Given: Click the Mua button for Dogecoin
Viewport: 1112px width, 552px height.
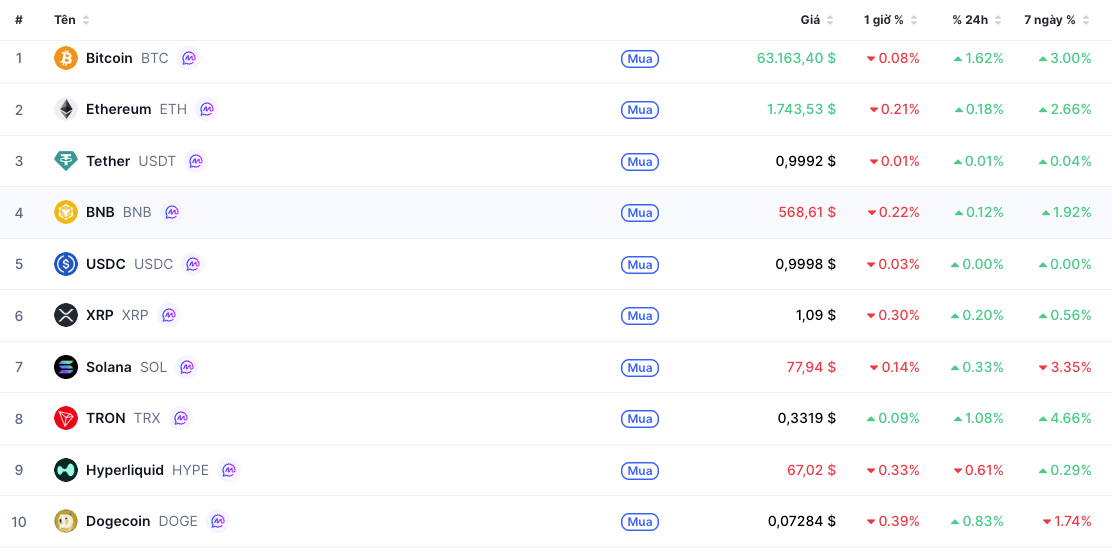Looking at the screenshot, I should [x=640, y=522].
